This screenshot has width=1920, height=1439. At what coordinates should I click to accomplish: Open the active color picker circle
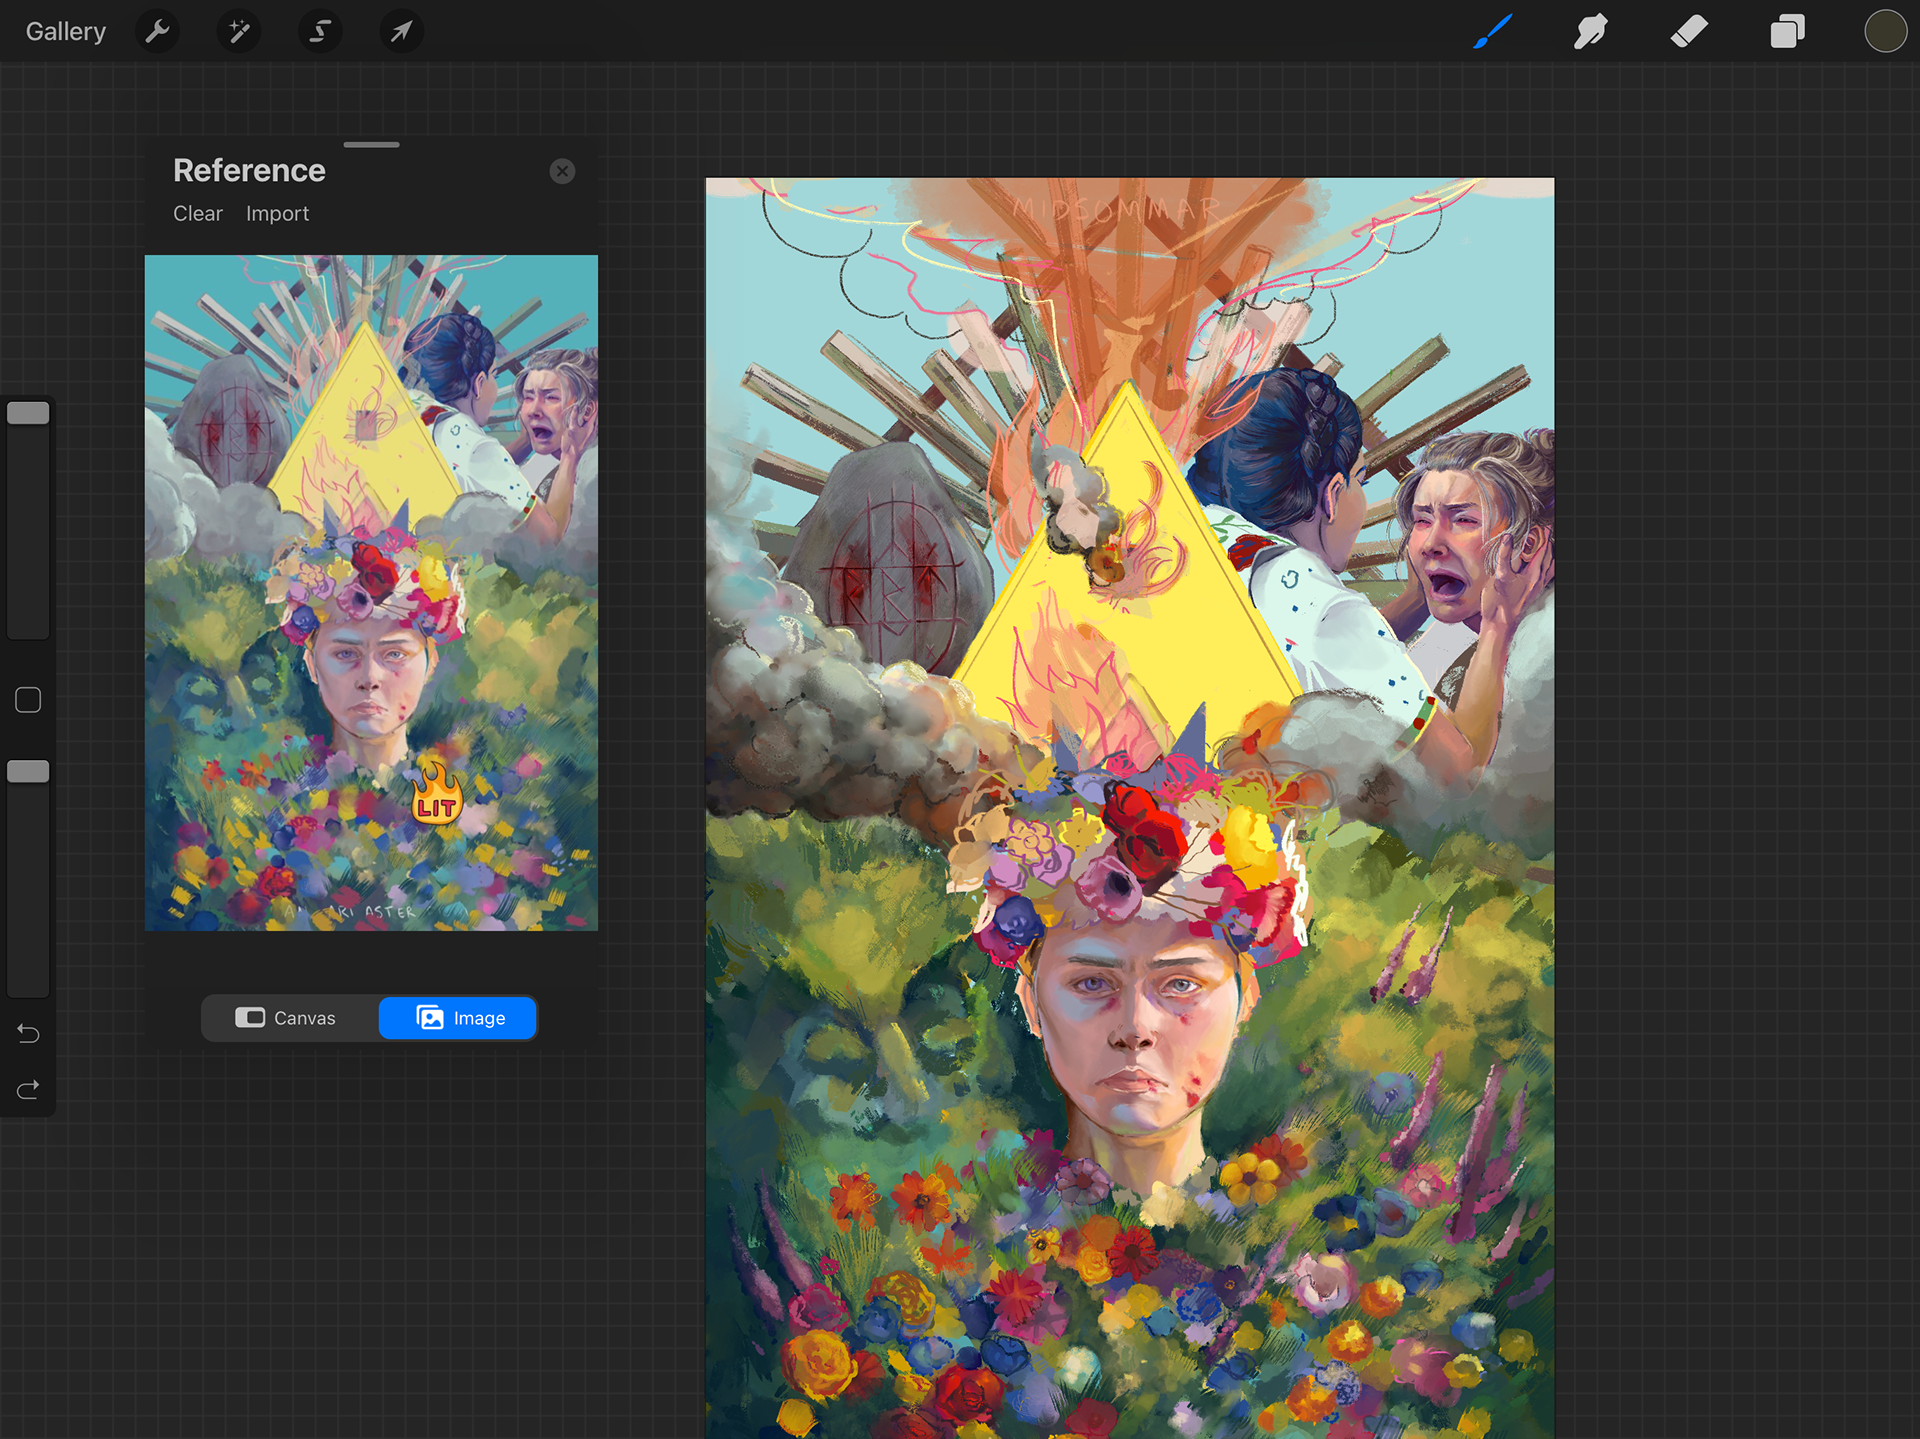1885,32
